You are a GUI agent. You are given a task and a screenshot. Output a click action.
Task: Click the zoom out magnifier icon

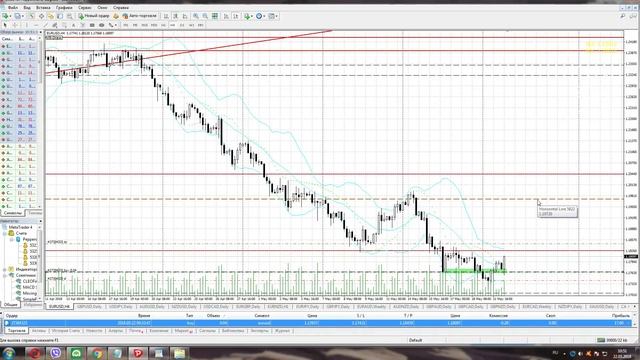click(x=205, y=16)
